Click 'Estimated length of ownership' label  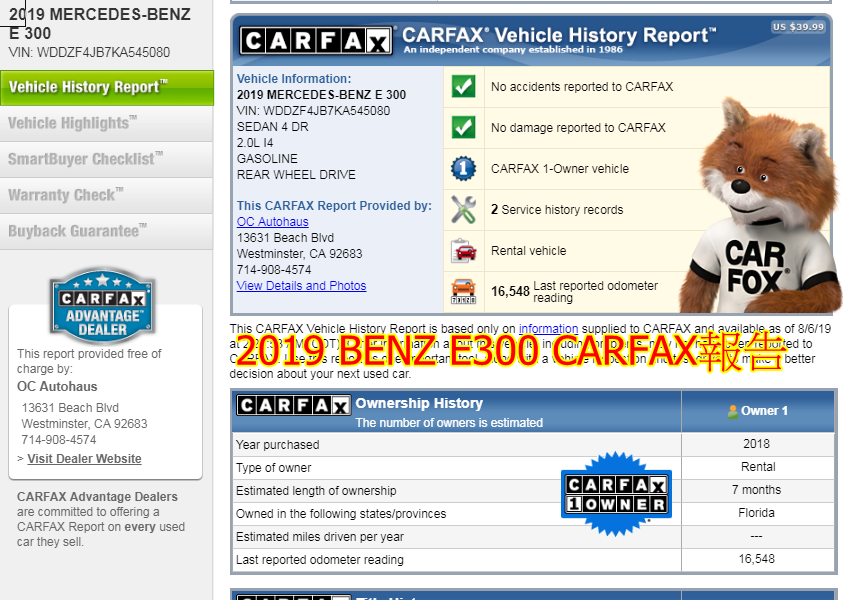point(316,491)
